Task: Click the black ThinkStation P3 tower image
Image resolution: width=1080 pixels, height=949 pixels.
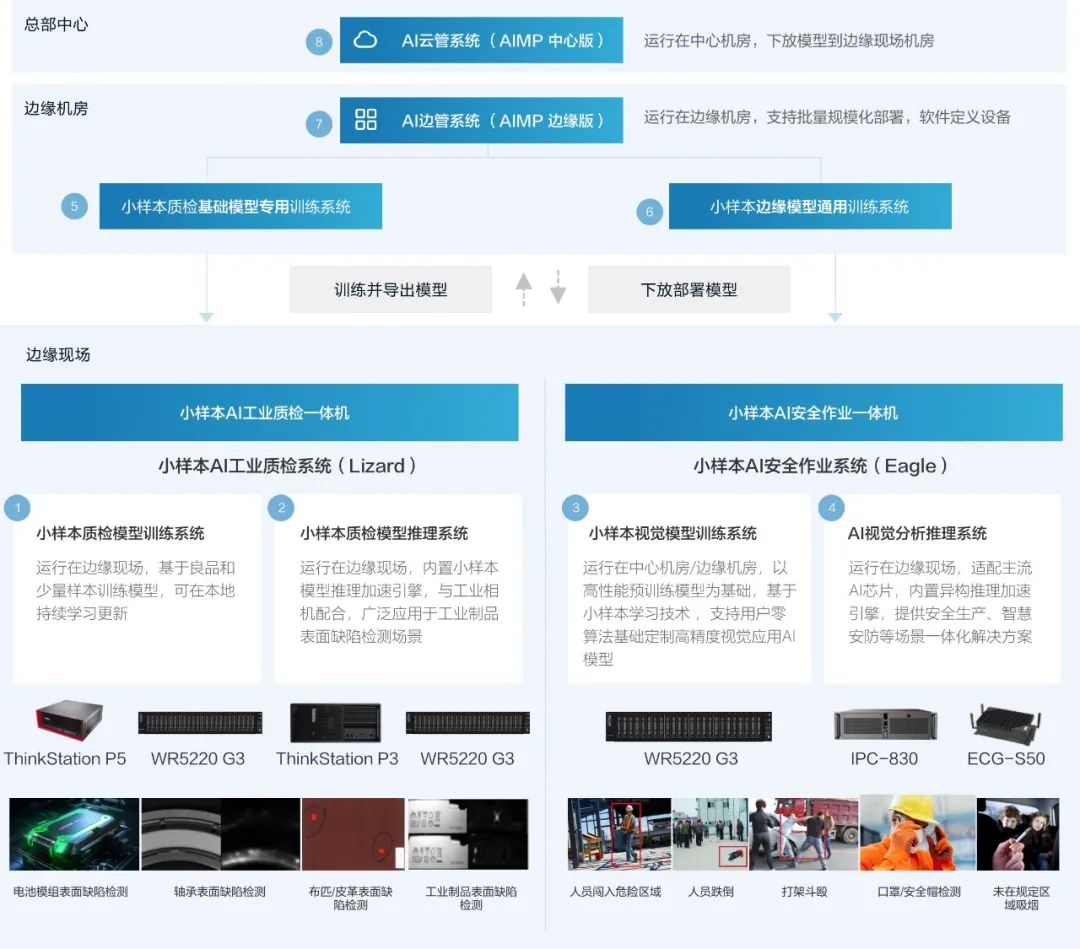Action: 335,722
